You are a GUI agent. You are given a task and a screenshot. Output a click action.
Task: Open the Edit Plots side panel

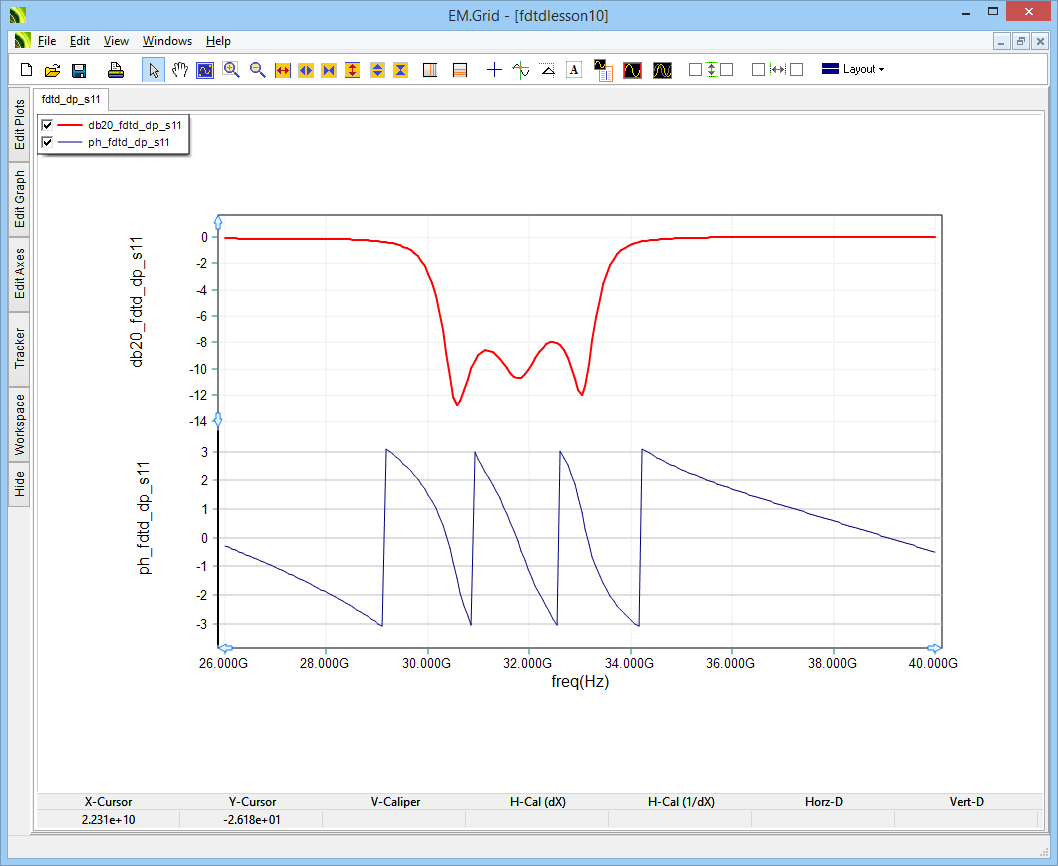pos(19,124)
